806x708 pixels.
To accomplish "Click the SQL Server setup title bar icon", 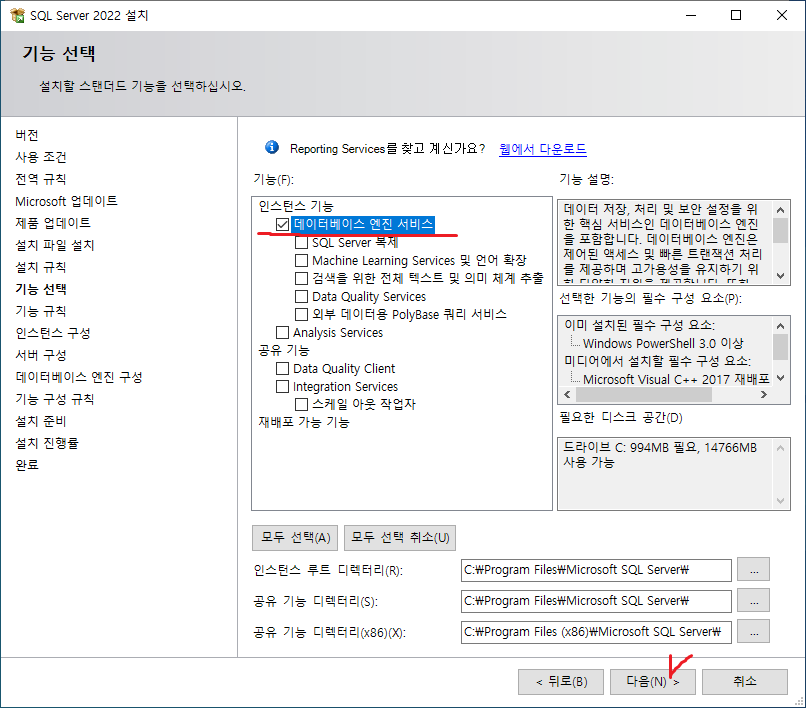I will click(17, 15).
